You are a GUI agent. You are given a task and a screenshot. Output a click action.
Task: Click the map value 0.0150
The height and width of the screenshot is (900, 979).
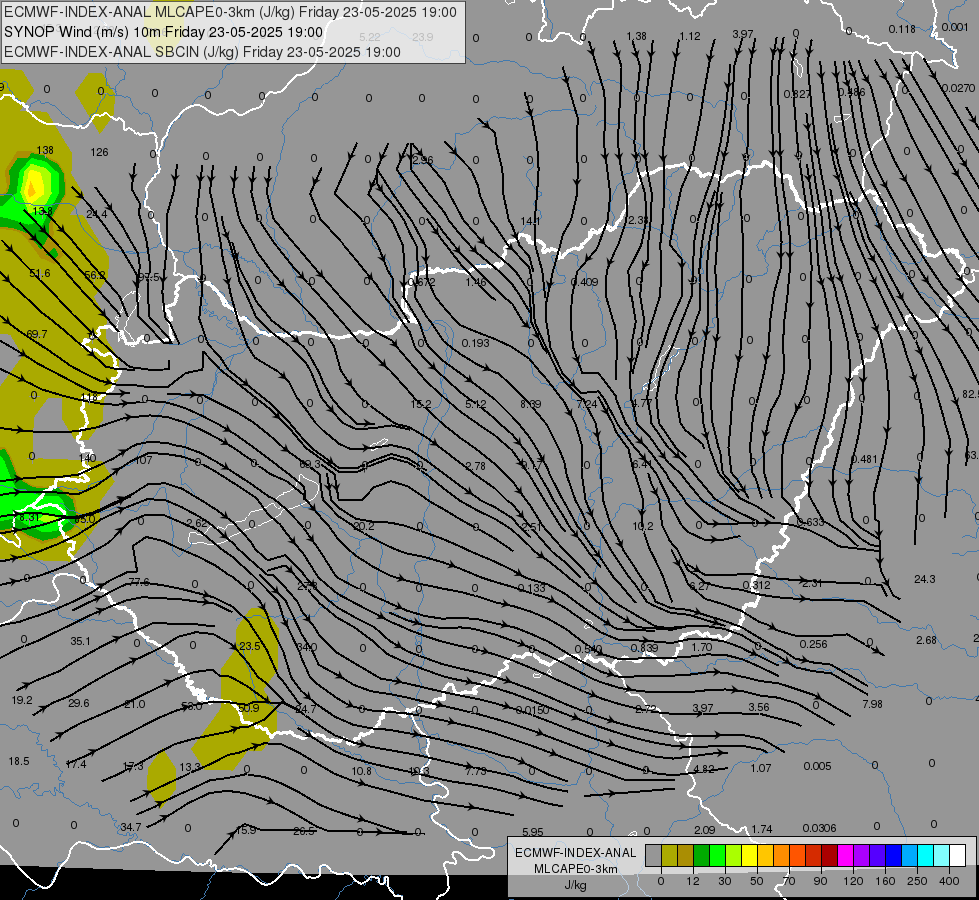pos(533,710)
